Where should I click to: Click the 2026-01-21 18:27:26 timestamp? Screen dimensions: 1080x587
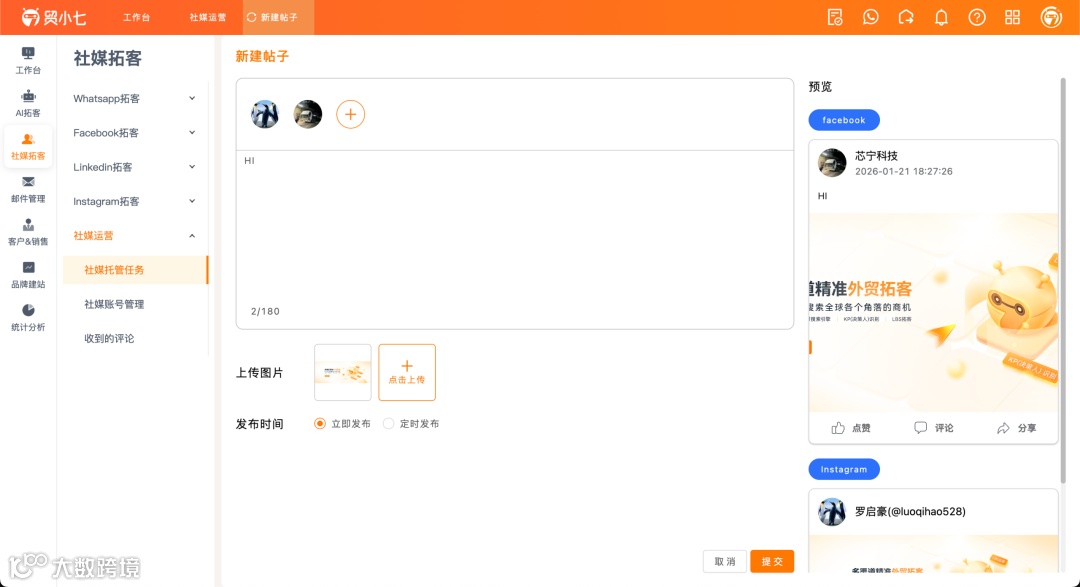click(x=904, y=172)
